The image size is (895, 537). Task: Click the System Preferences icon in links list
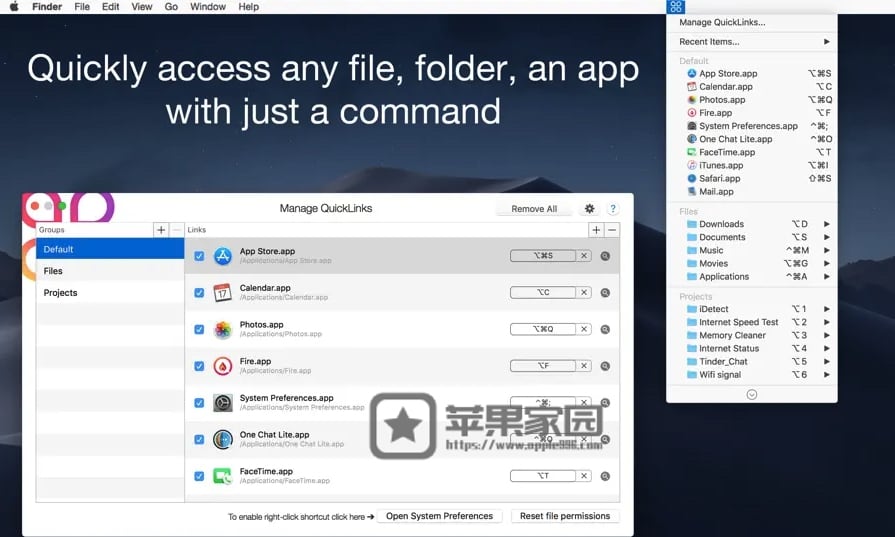pos(223,403)
